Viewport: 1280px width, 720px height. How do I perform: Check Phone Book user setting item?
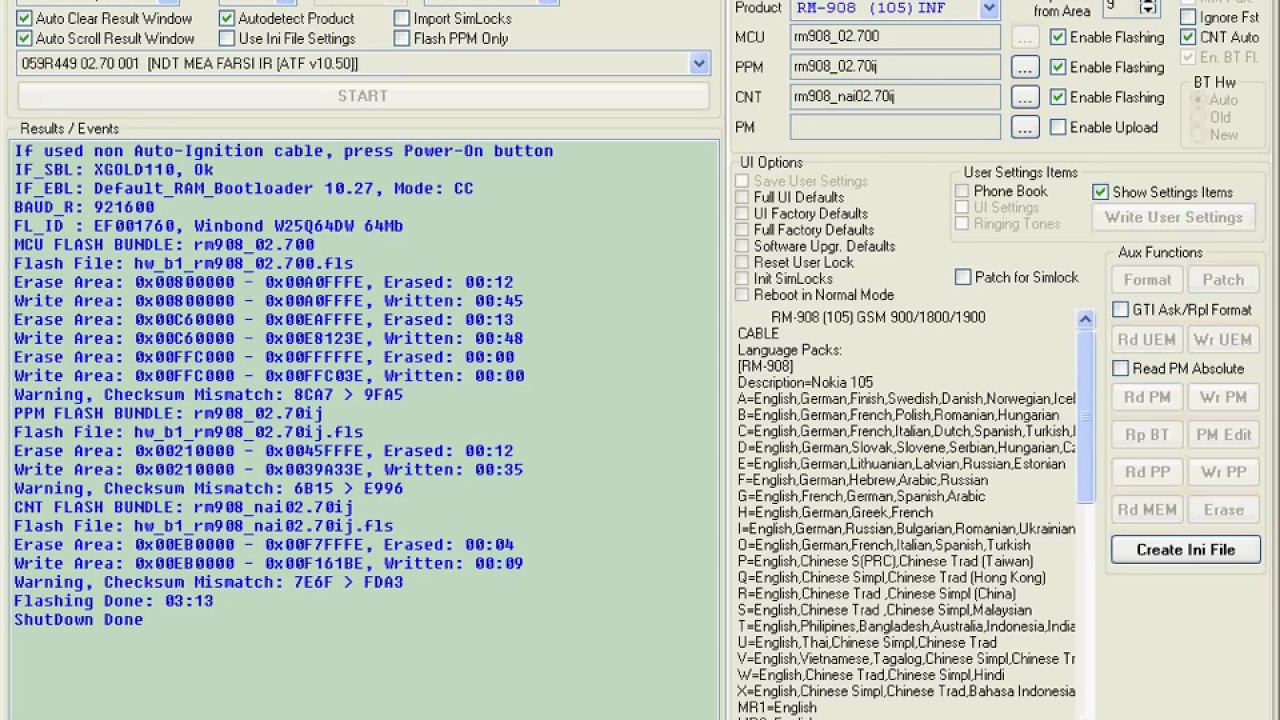click(x=962, y=191)
